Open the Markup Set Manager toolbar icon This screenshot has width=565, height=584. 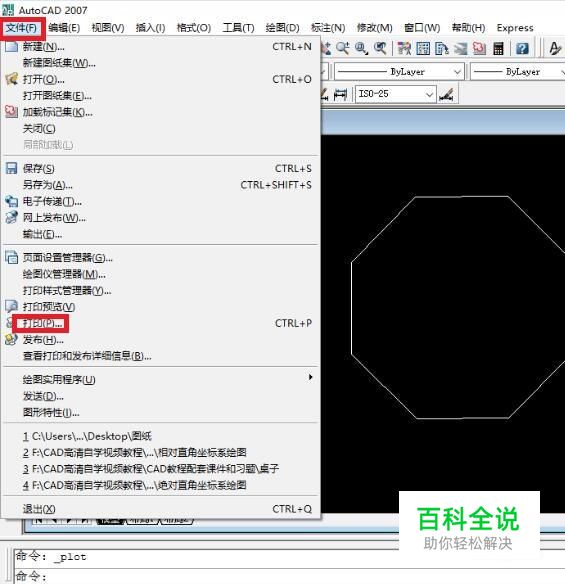click(479, 48)
